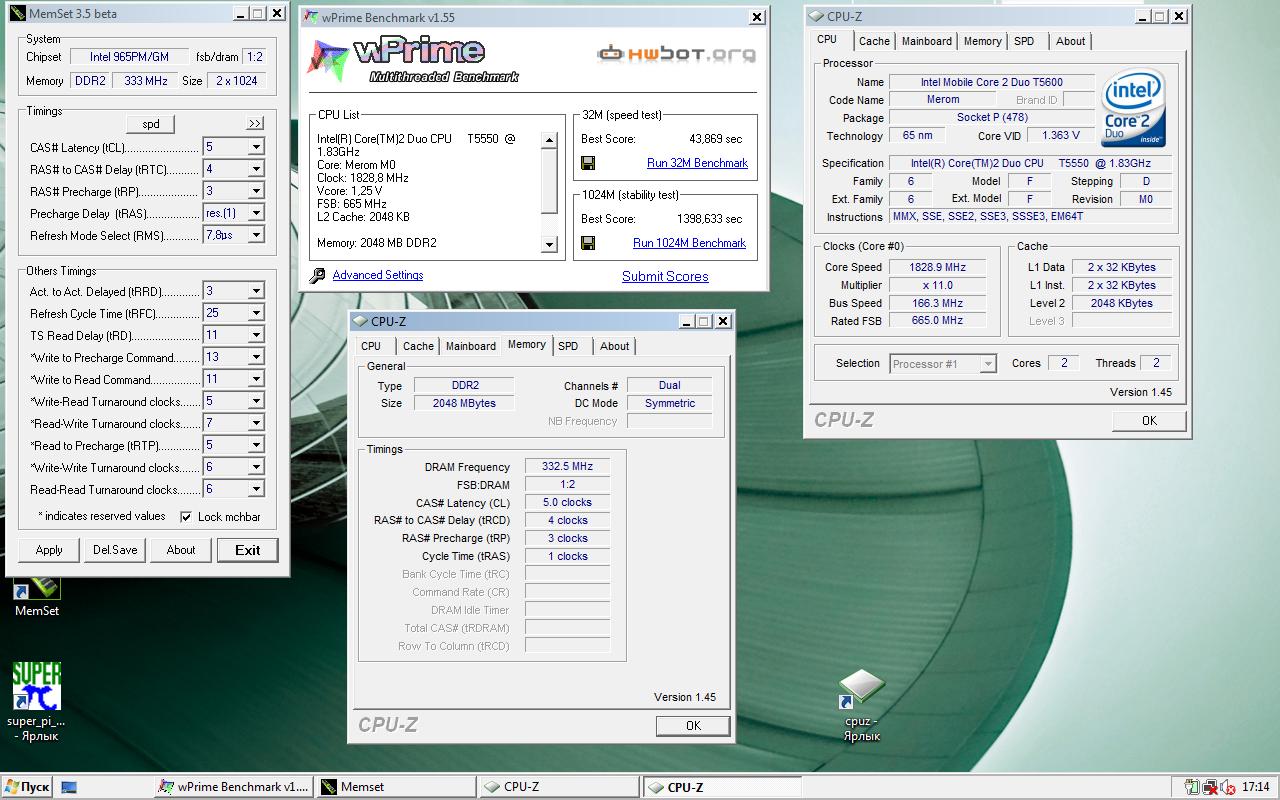Screen dimensions: 1280x800
Task: Click the Start button on taskbar
Action: tap(27, 787)
